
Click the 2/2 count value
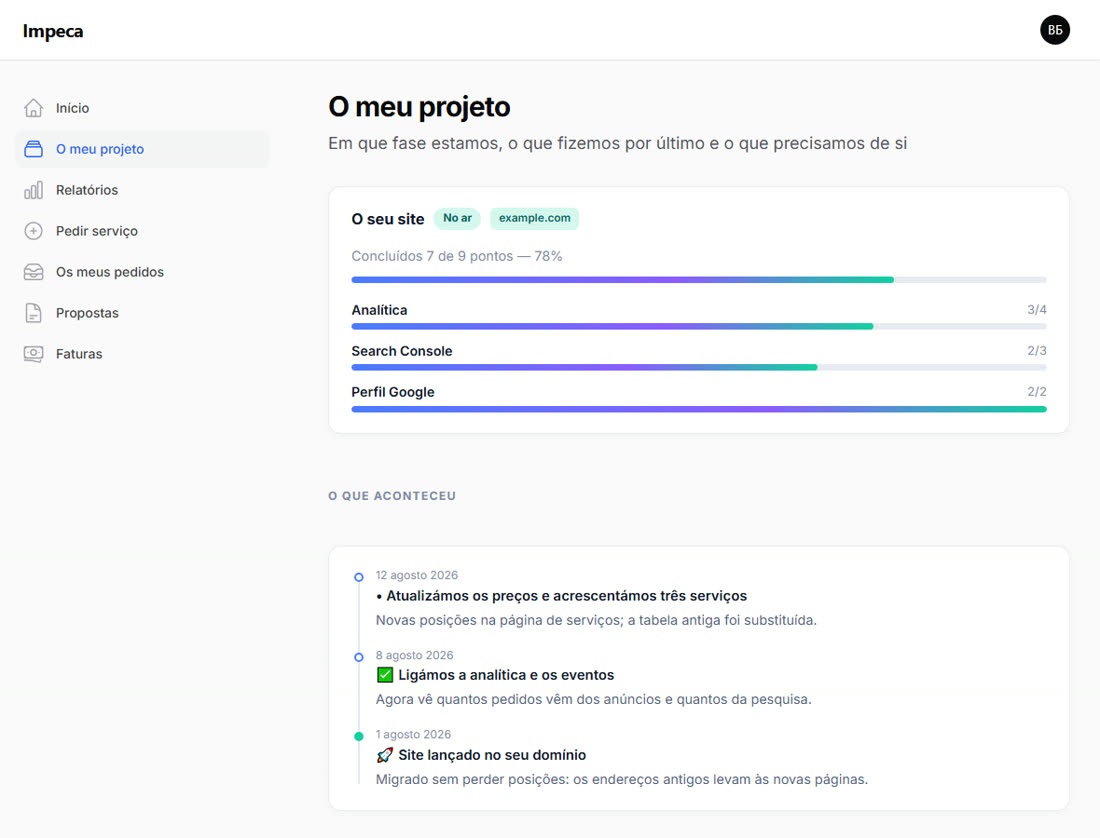pyautogui.click(x=1037, y=391)
